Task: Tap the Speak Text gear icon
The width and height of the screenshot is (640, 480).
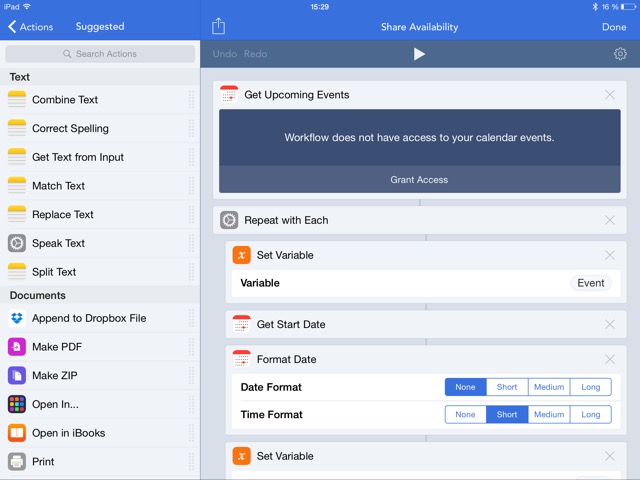Action: click(x=17, y=243)
